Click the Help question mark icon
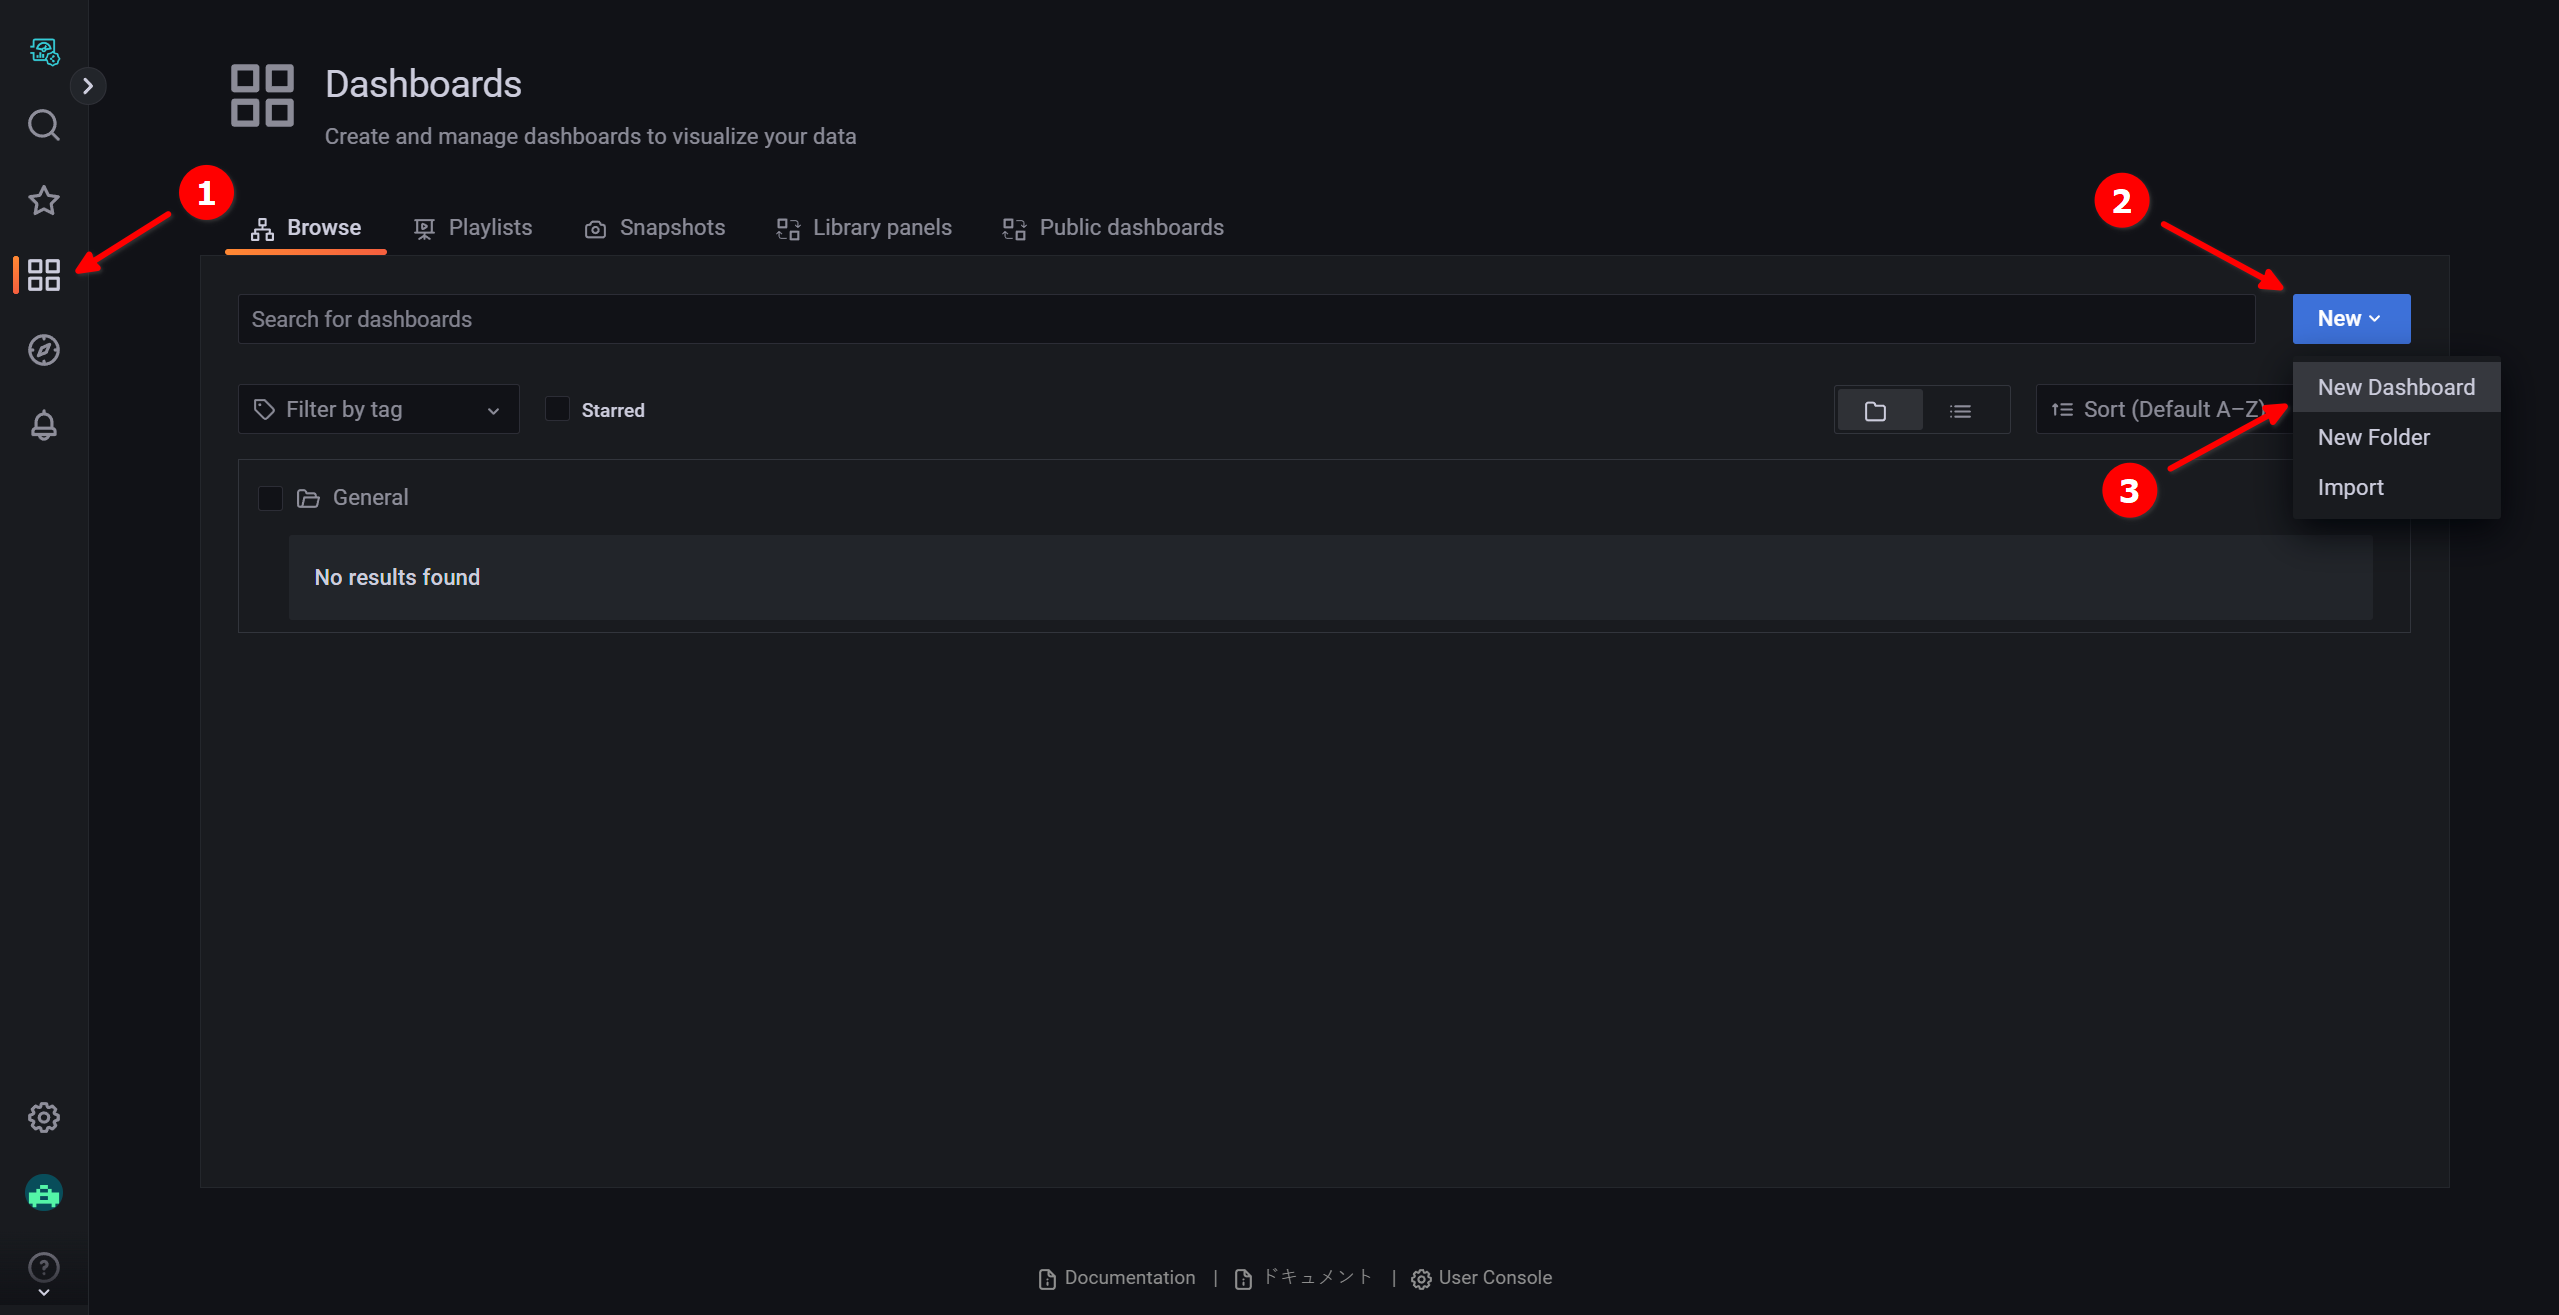 pyautogui.click(x=44, y=1268)
